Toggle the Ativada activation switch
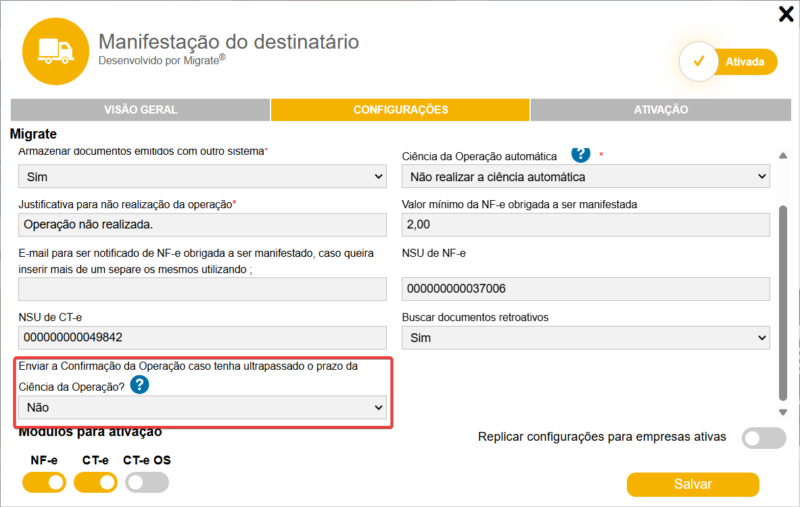 tap(728, 62)
